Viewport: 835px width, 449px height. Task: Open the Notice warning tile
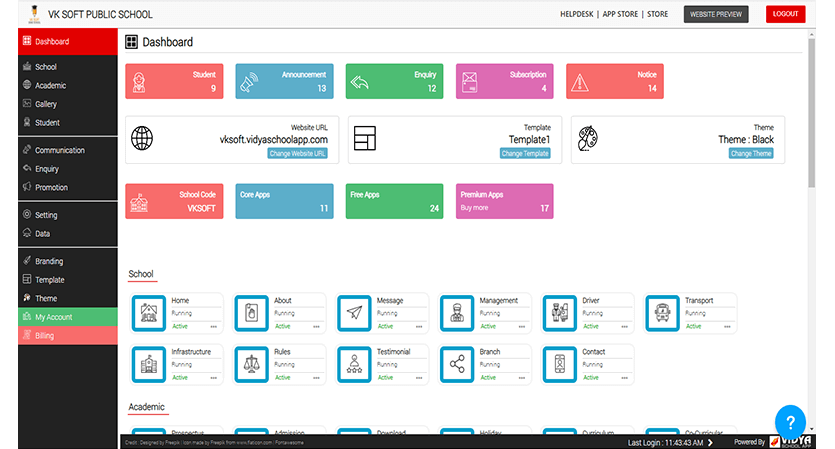click(615, 81)
